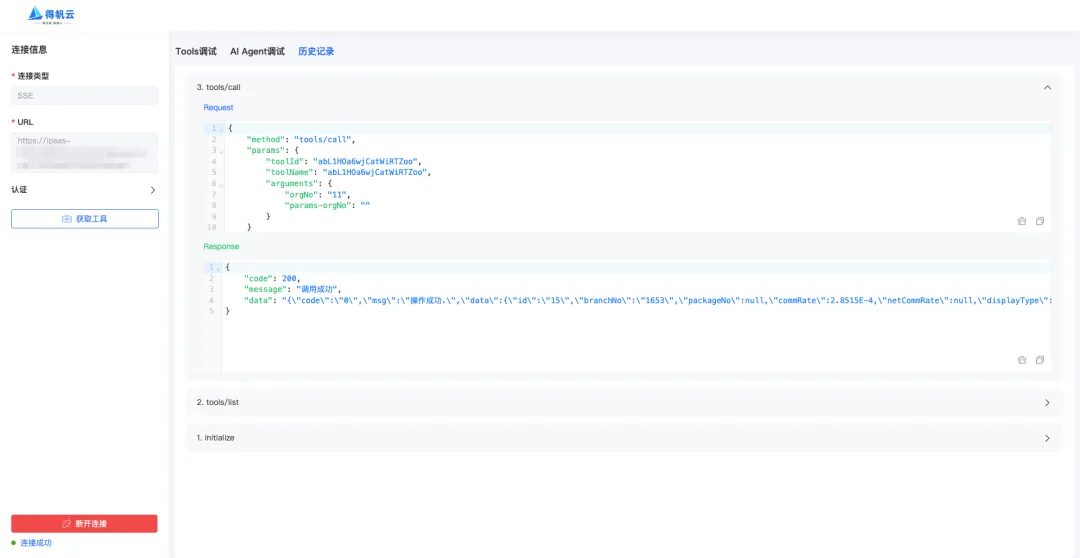Image resolution: width=1080 pixels, height=558 pixels.
Task: Fold the "params" block at line 3
Action: tap(220, 150)
